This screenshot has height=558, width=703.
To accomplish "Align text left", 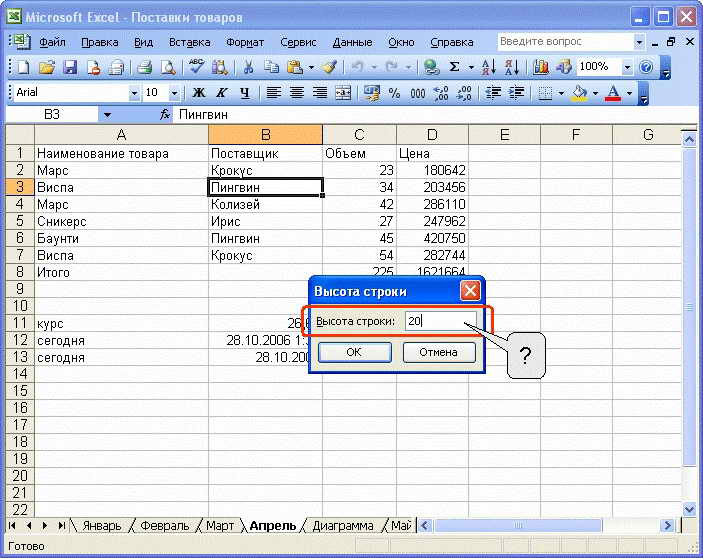I will [x=273, y=93].
